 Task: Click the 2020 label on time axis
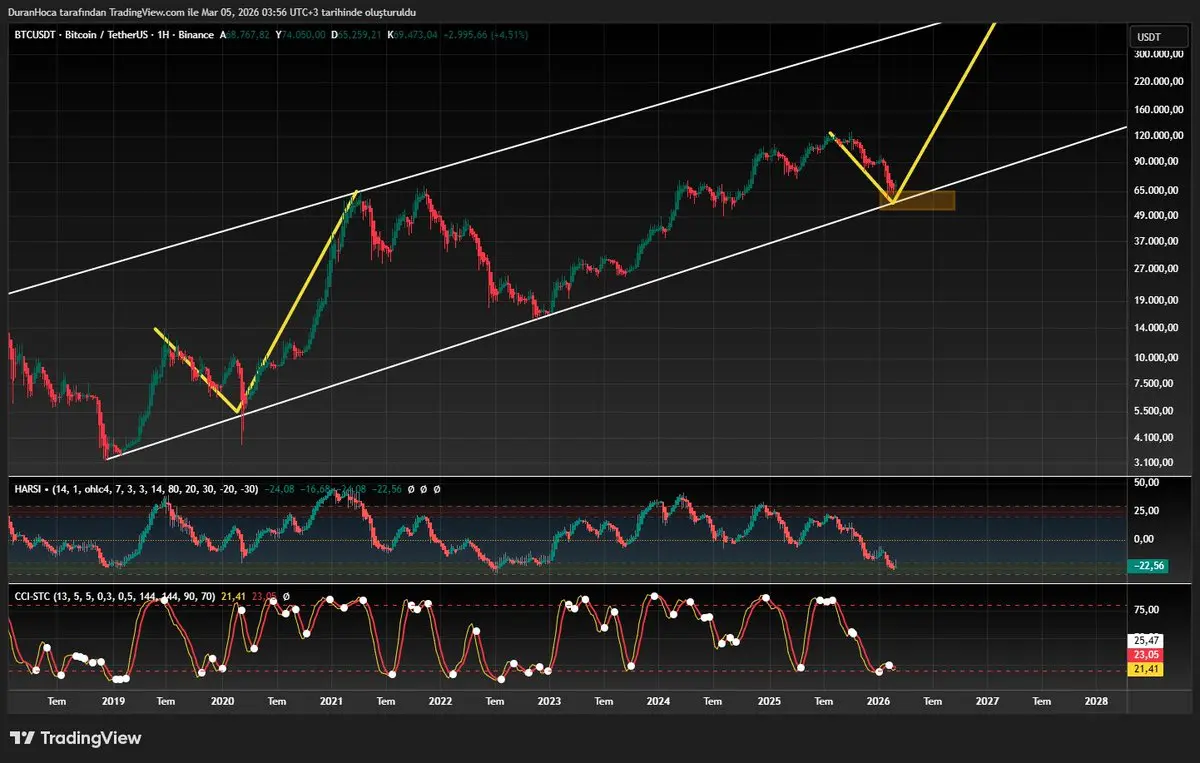tap(222, 702)
